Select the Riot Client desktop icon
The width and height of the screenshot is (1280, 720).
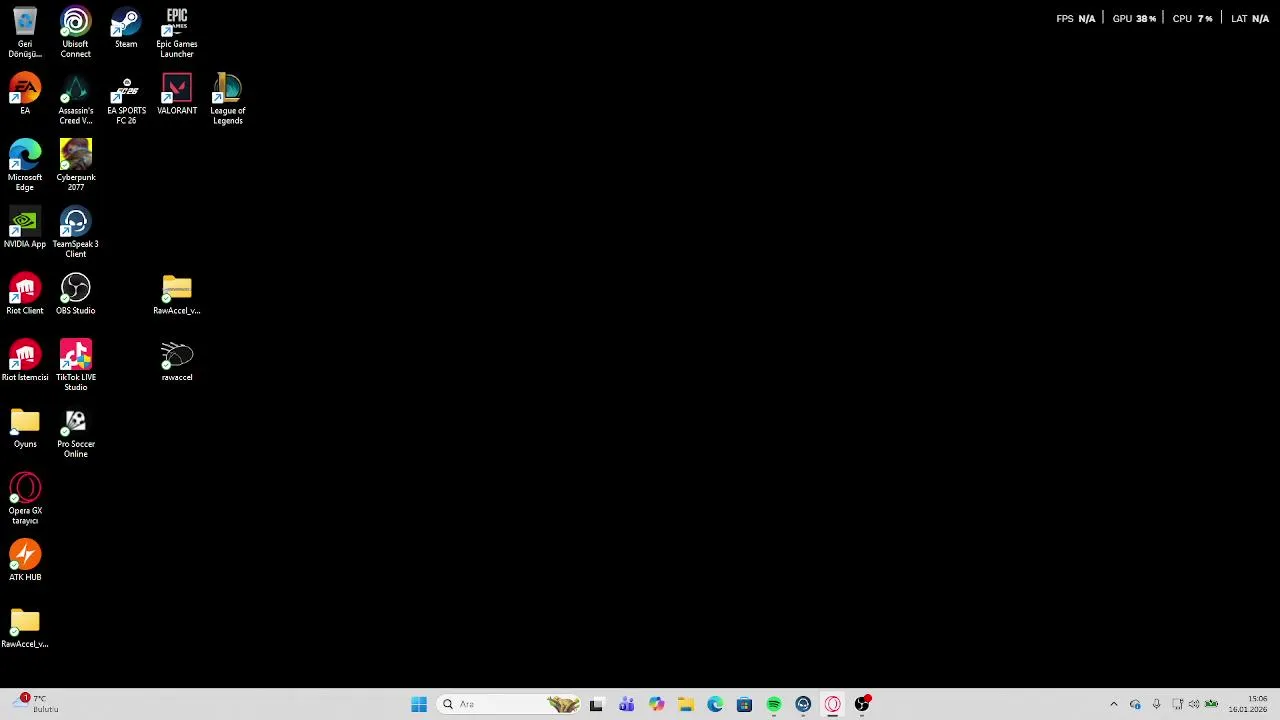pos(25,295)
